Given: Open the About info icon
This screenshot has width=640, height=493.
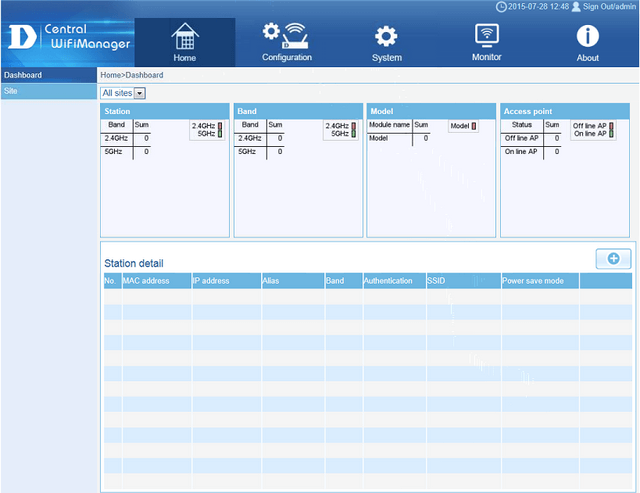Looking at the screenshot, I should 587,41.
